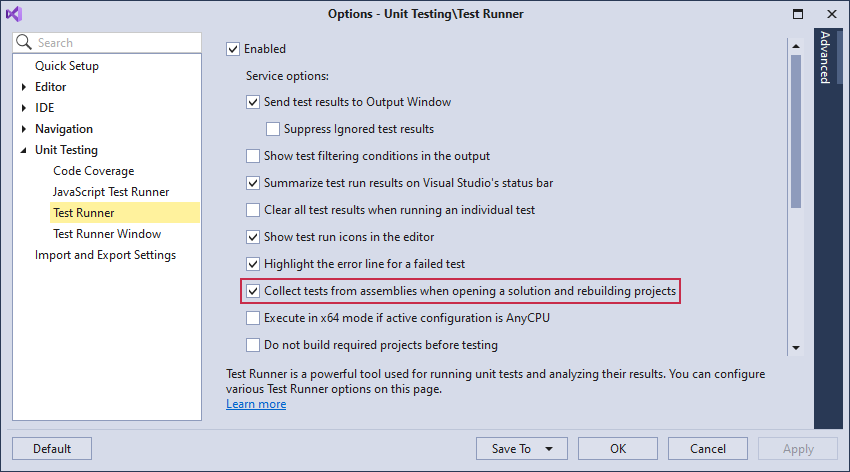
Task: Open the Test Runner Window settings page
Action: coord(107,234)
